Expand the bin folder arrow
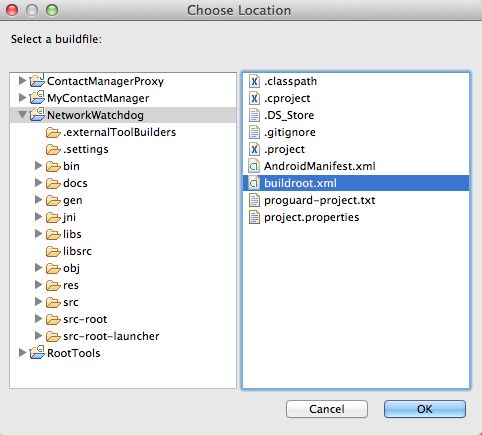This screenshot has height=435, width=482. tap(38, 166)
